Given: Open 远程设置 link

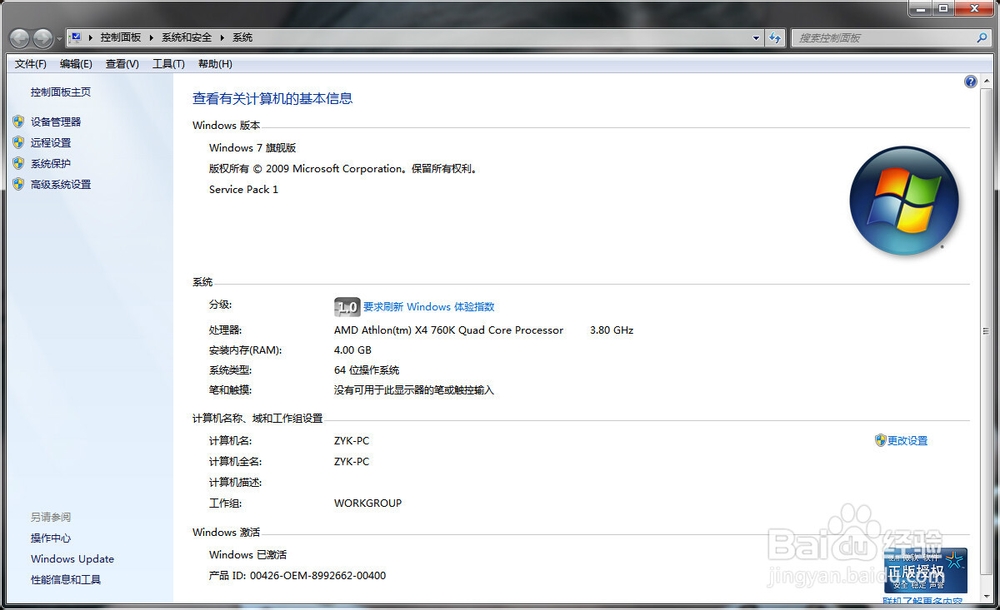Looking at the screenshot, I should point(50,143).
